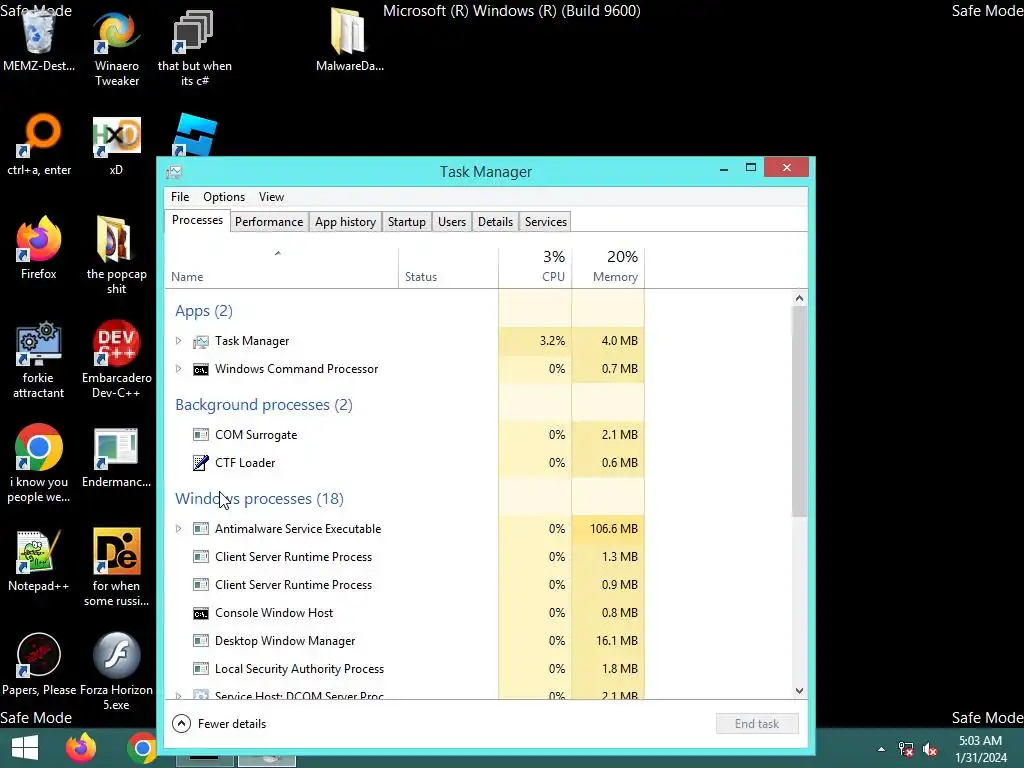Click the Task Manager title bar icon

[x=174, y=172]
